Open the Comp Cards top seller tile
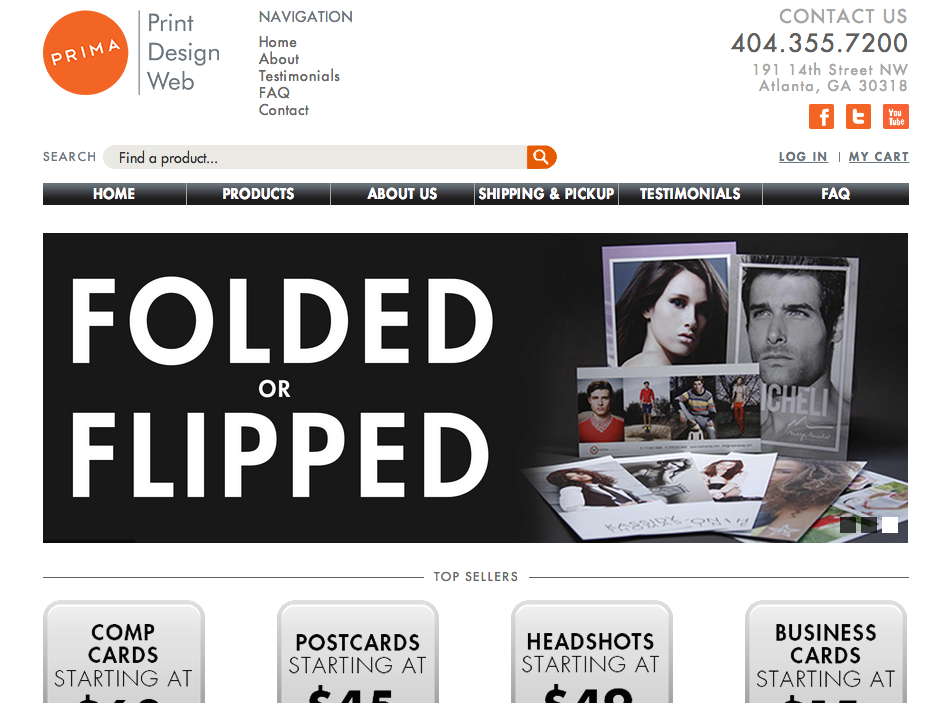 click(x=124, y=652)
